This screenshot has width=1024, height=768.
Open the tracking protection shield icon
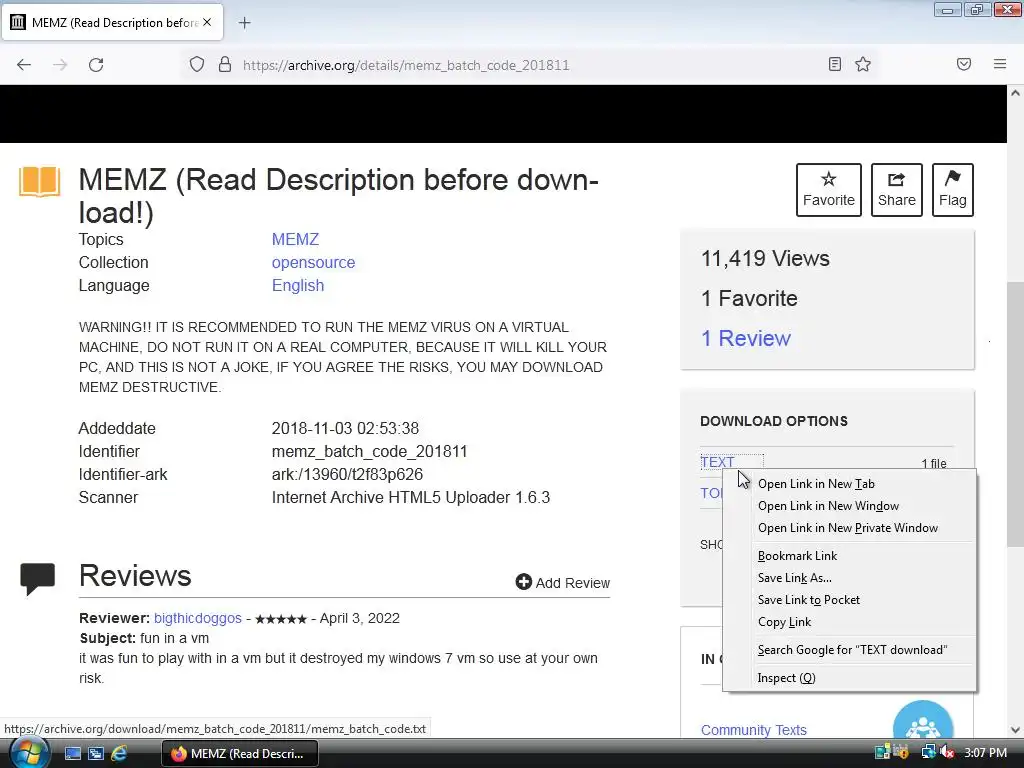[197, 65]
